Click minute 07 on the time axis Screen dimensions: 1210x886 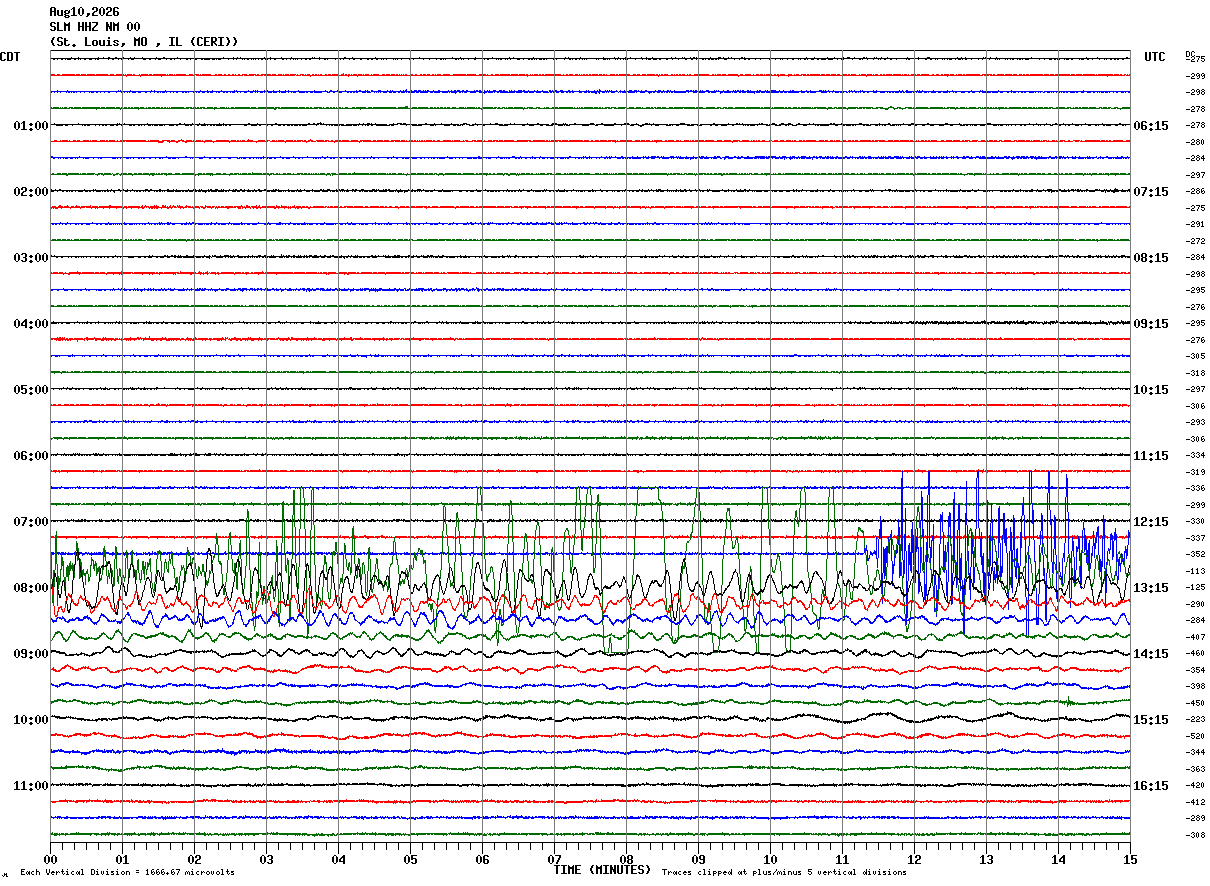[554, 859]
